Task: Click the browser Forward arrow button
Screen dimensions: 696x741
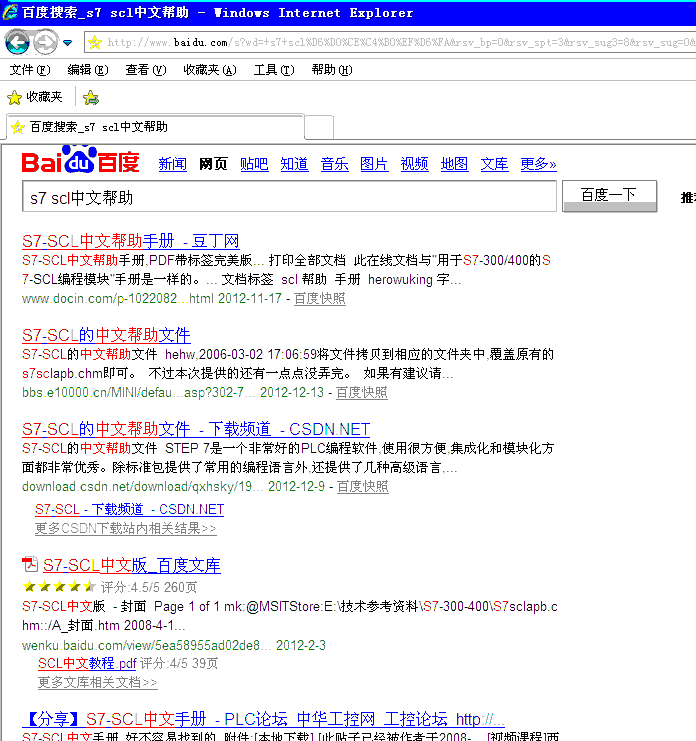Action: [45, 42]
